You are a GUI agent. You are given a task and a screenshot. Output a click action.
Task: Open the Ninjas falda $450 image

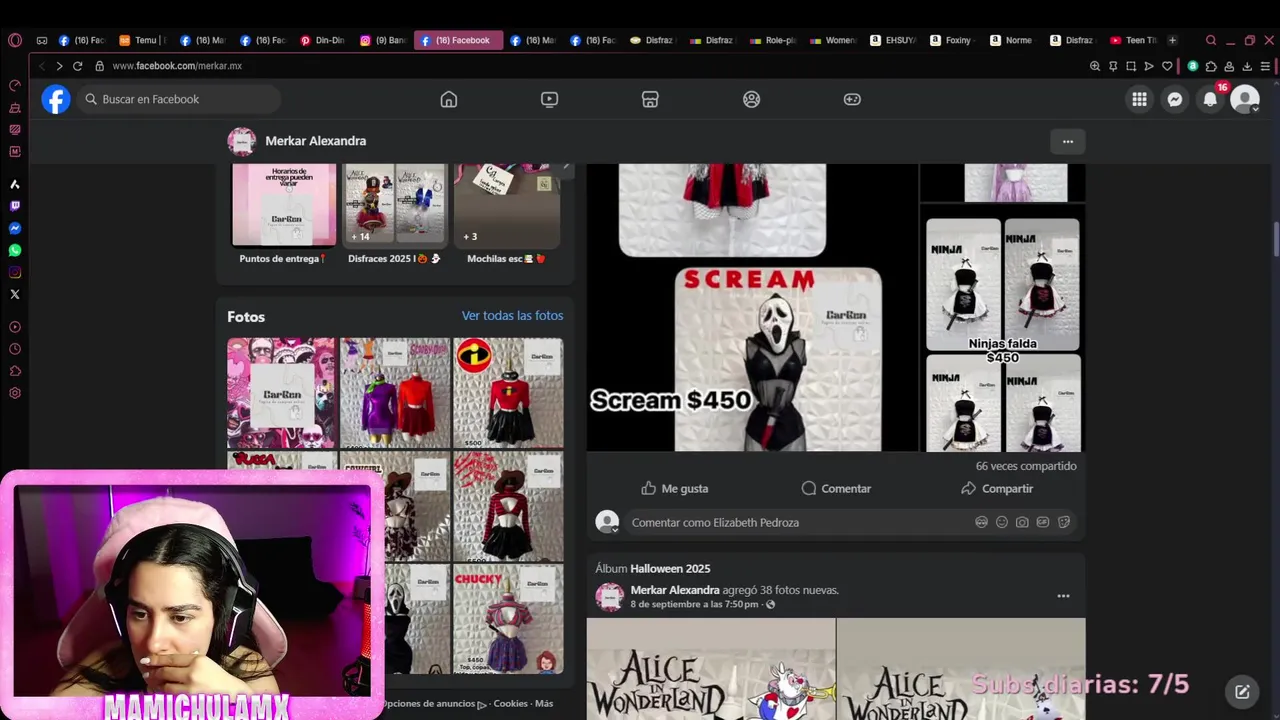[x=1002, y=328]
